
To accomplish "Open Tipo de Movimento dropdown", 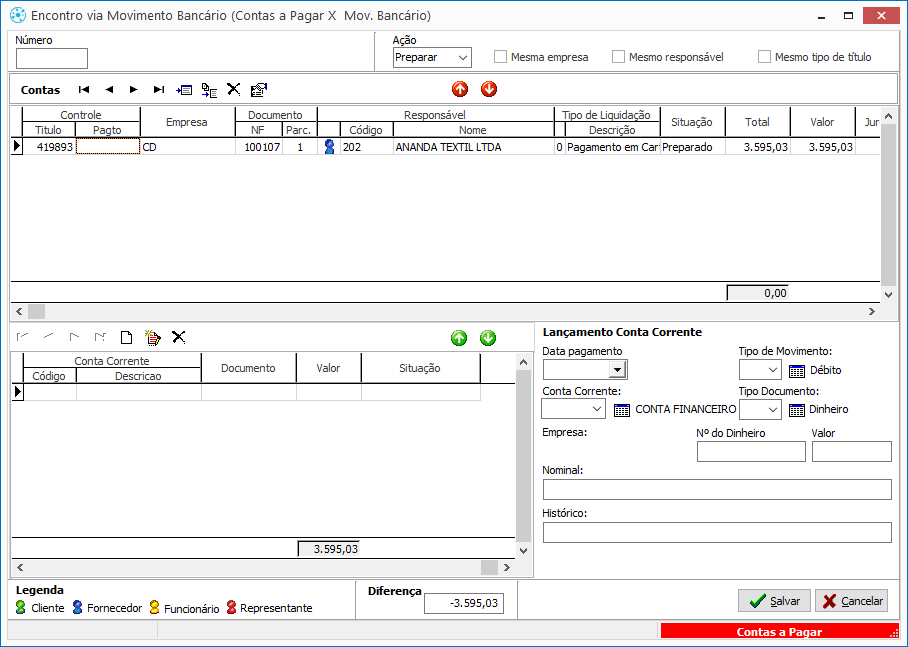I will pos(760,370).
